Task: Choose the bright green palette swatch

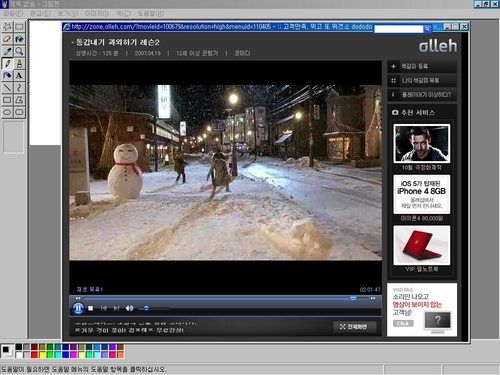Action: 50,355
